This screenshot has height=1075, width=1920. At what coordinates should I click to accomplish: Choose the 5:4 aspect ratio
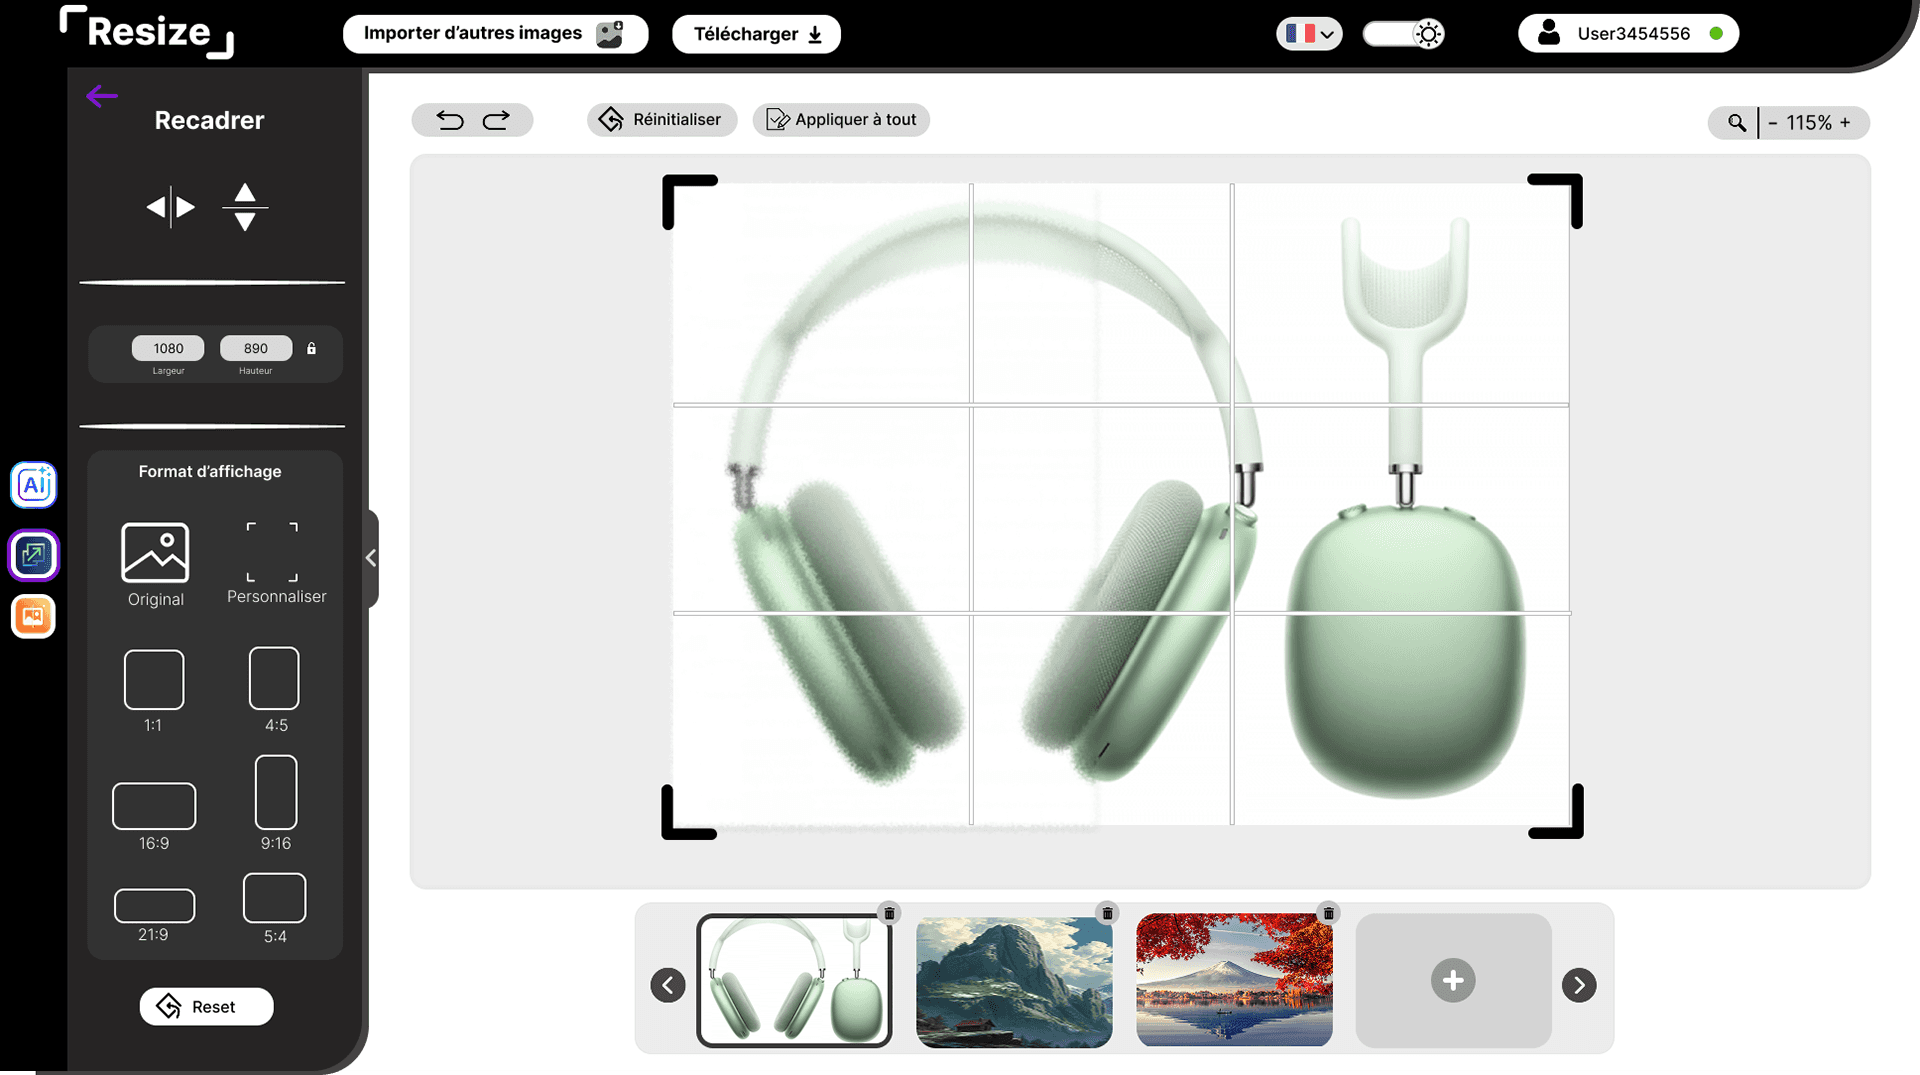click(x=275, y=909)
